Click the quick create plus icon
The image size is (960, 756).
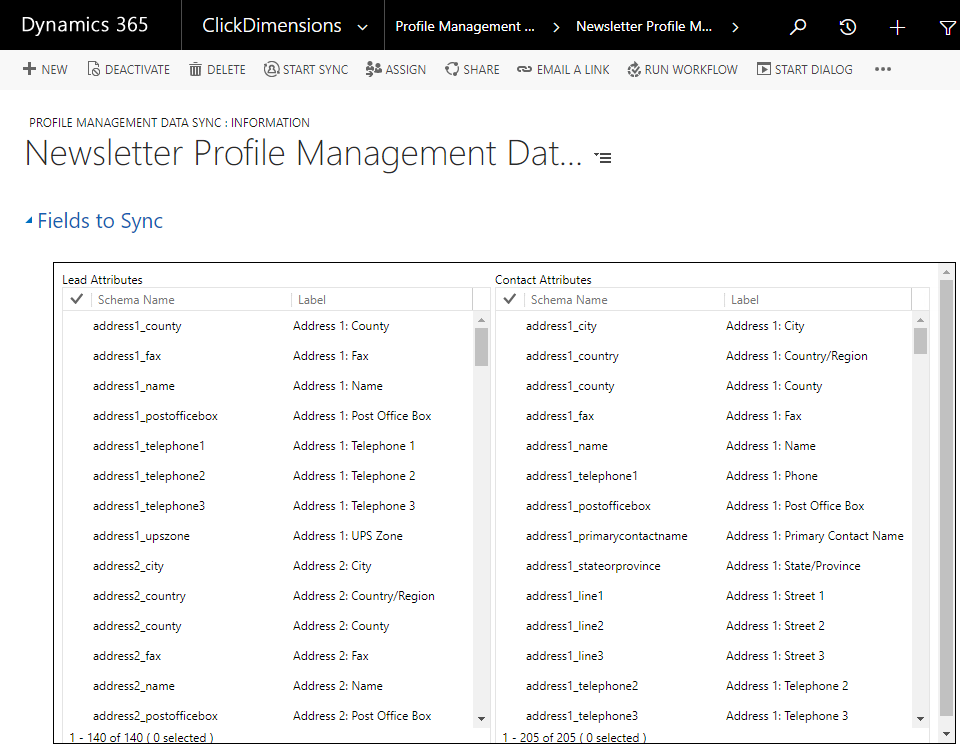pyautogui.click(x=897, y=28)
